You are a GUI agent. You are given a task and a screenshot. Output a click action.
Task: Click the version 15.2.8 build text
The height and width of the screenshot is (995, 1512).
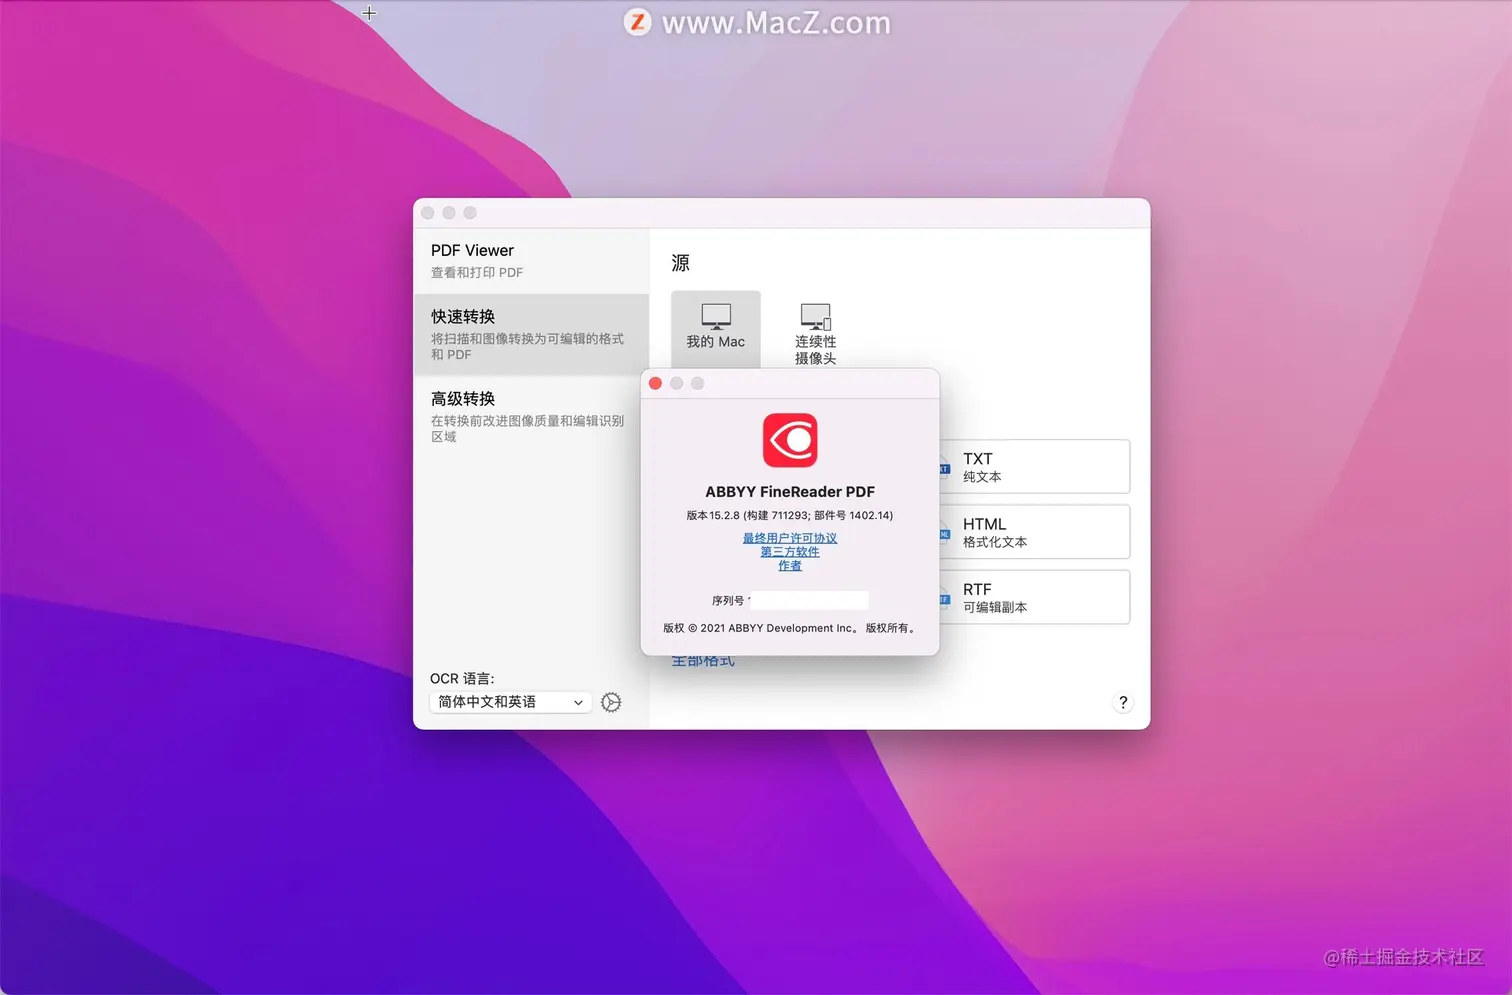(790, 516)
